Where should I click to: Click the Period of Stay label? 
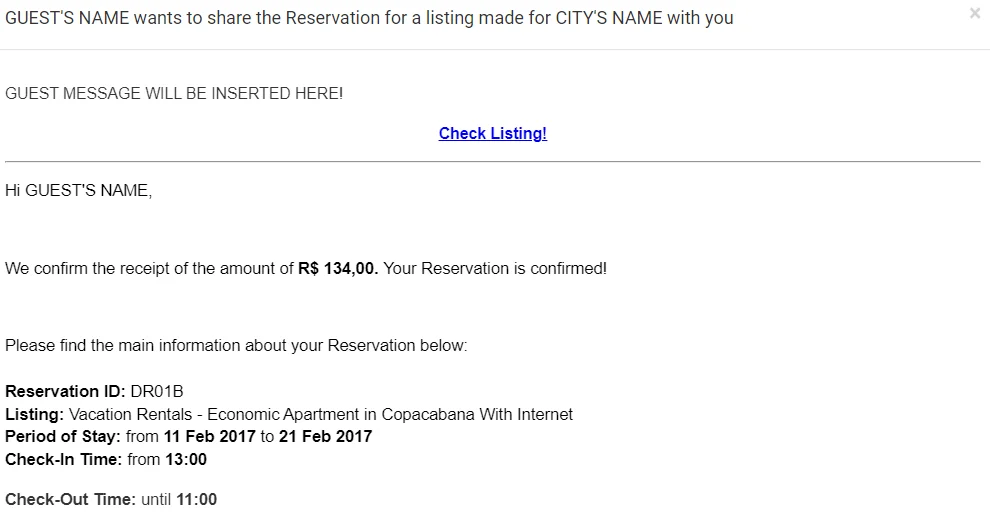point(63,436)
